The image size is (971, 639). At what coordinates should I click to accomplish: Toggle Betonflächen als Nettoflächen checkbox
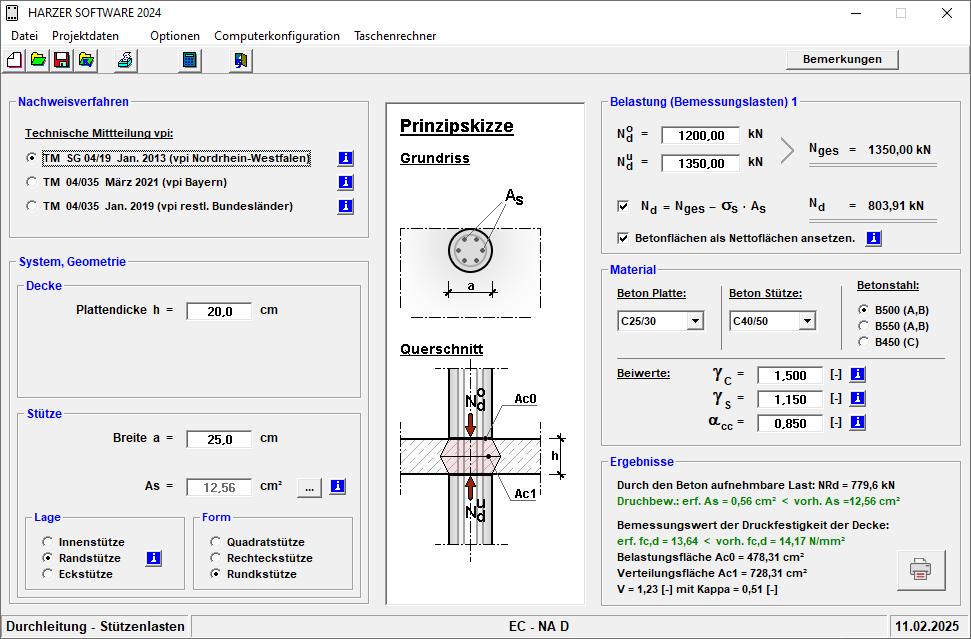tap(623, 238)
